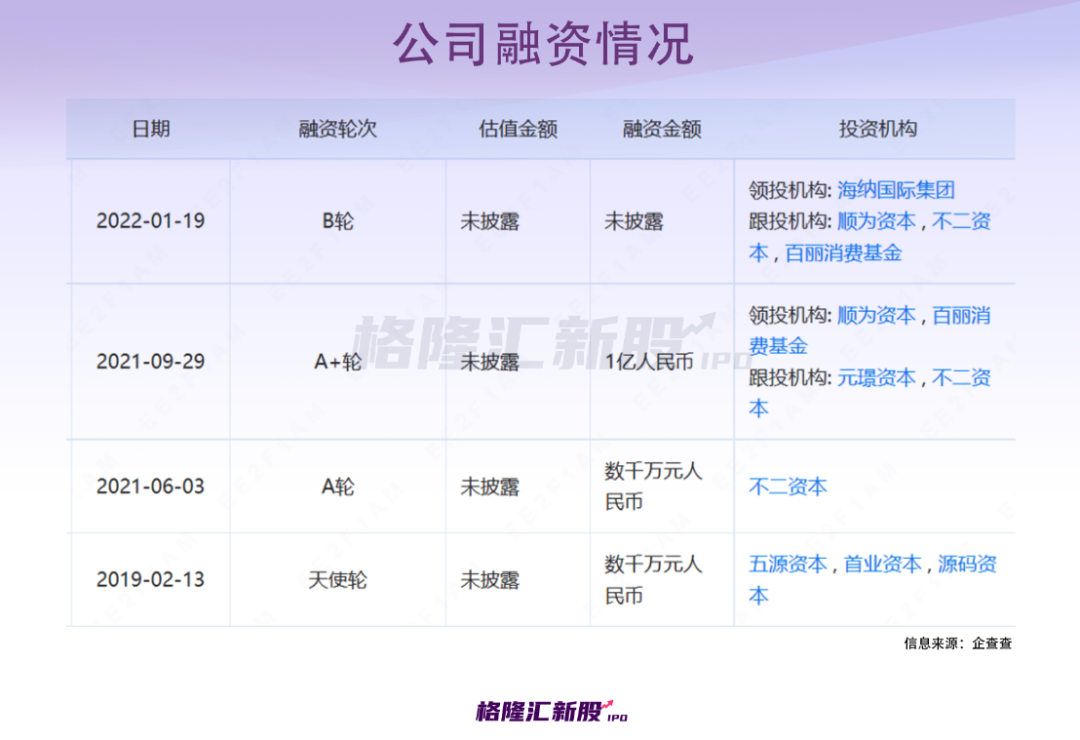Open the 首业资本 investor link
Viewport: 1080px width, 740px height.
click(882, 564)
